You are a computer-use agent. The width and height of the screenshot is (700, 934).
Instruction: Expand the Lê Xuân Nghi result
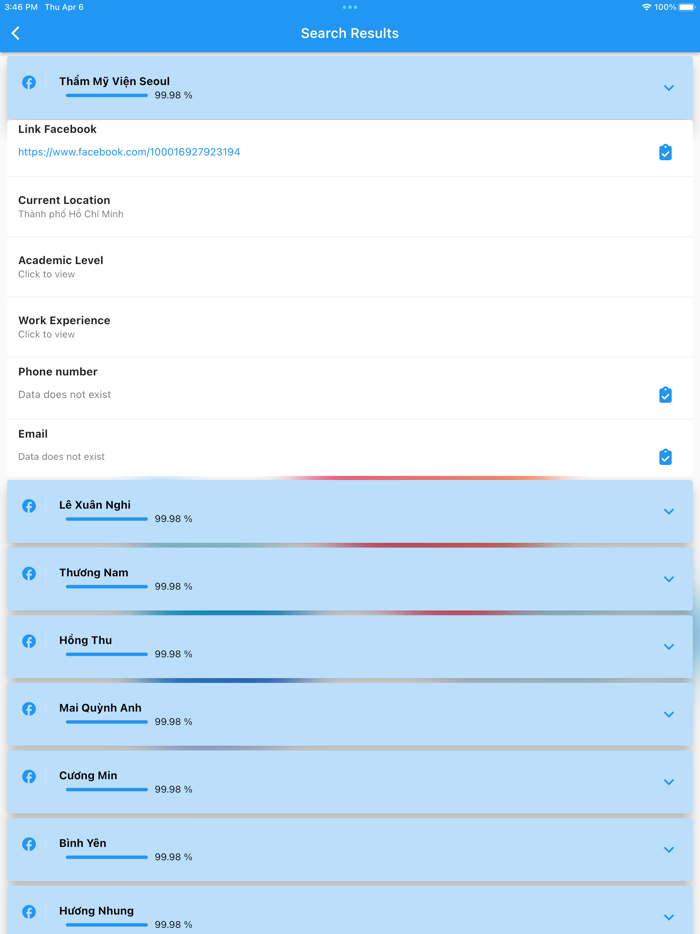click(668, 511)
